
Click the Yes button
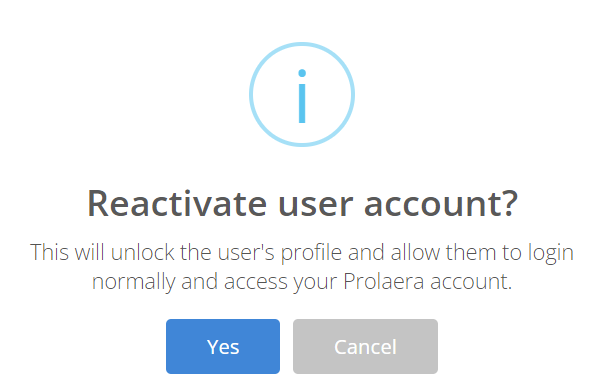tap(223, 346)
